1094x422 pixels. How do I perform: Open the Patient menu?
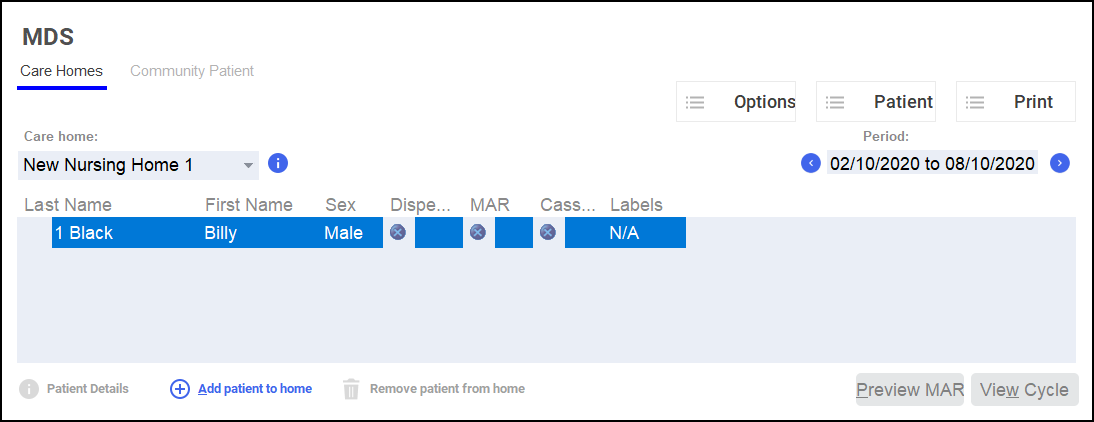[x=876, y=102]
